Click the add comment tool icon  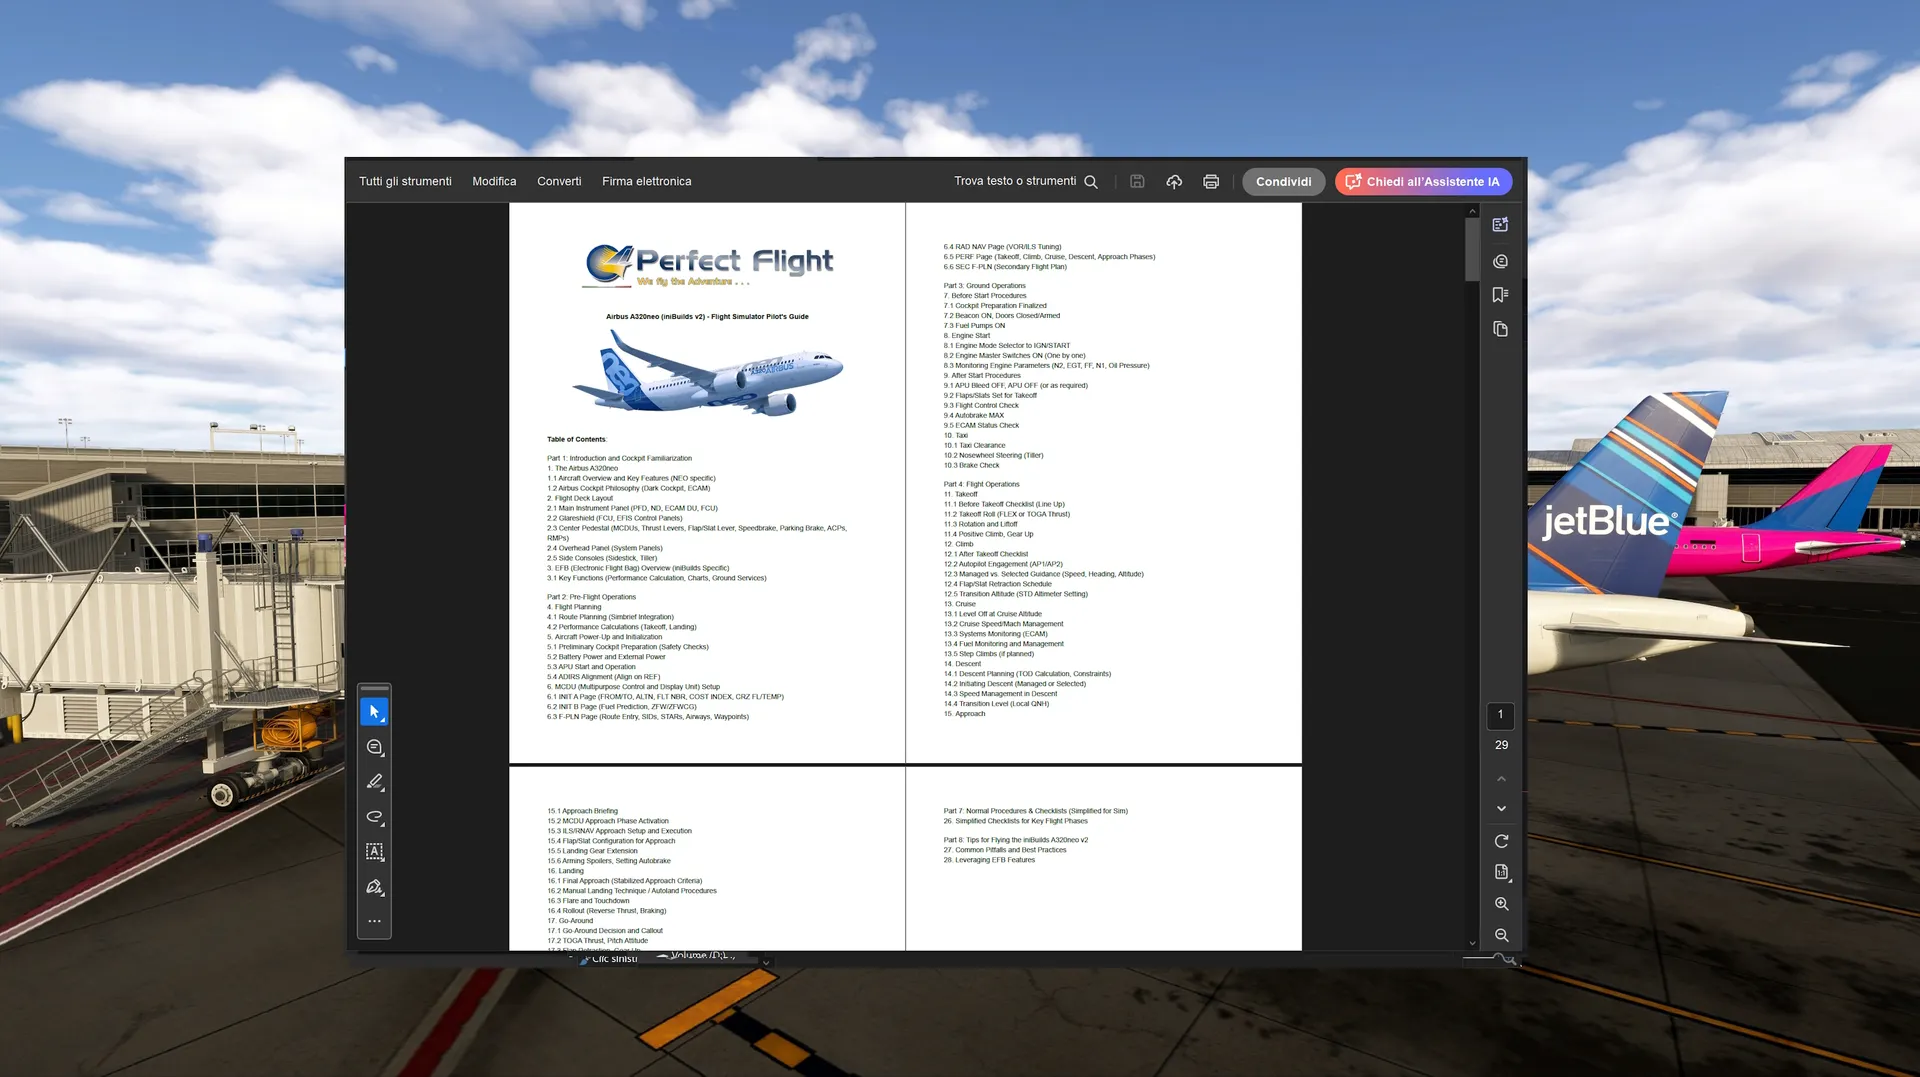[x=374, y=747]
